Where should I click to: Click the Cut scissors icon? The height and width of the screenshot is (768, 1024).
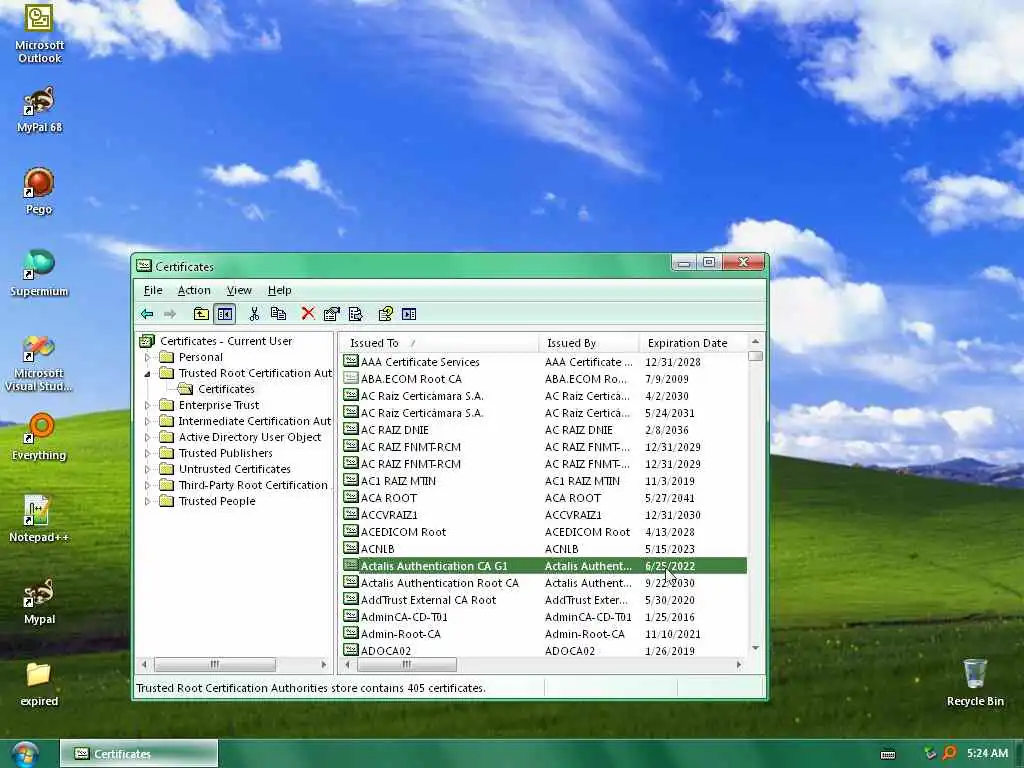(x=254, y=314)
